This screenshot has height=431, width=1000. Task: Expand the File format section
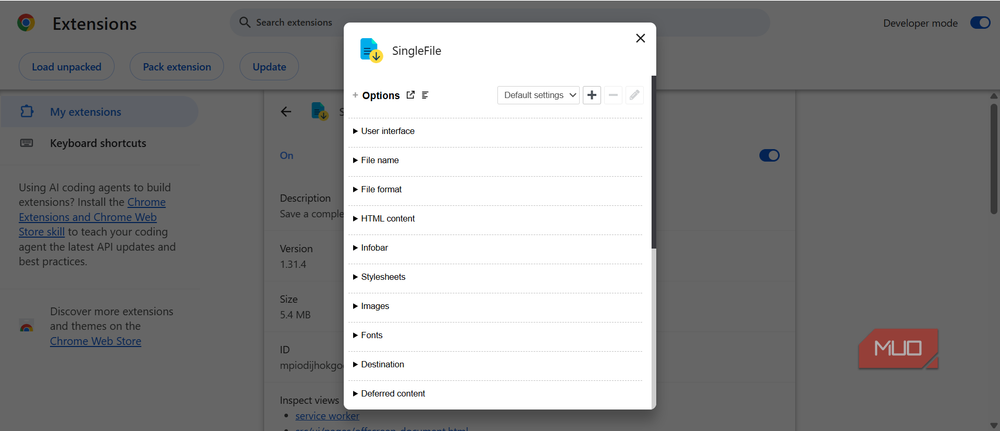[497, 189]
